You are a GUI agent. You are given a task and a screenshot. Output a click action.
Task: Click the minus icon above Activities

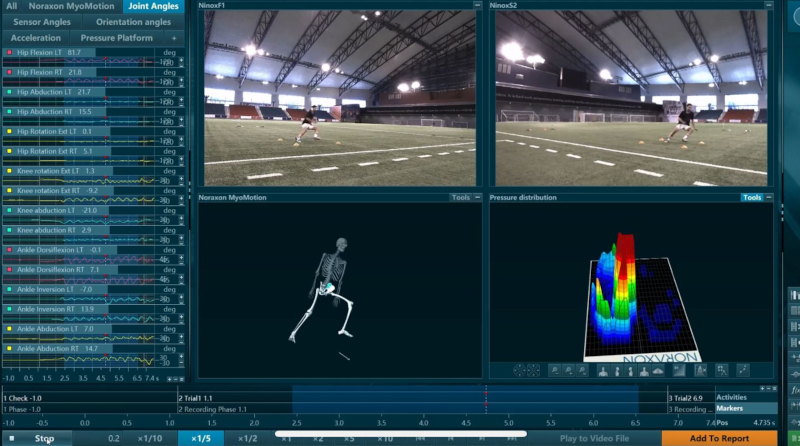click(768, 388)
